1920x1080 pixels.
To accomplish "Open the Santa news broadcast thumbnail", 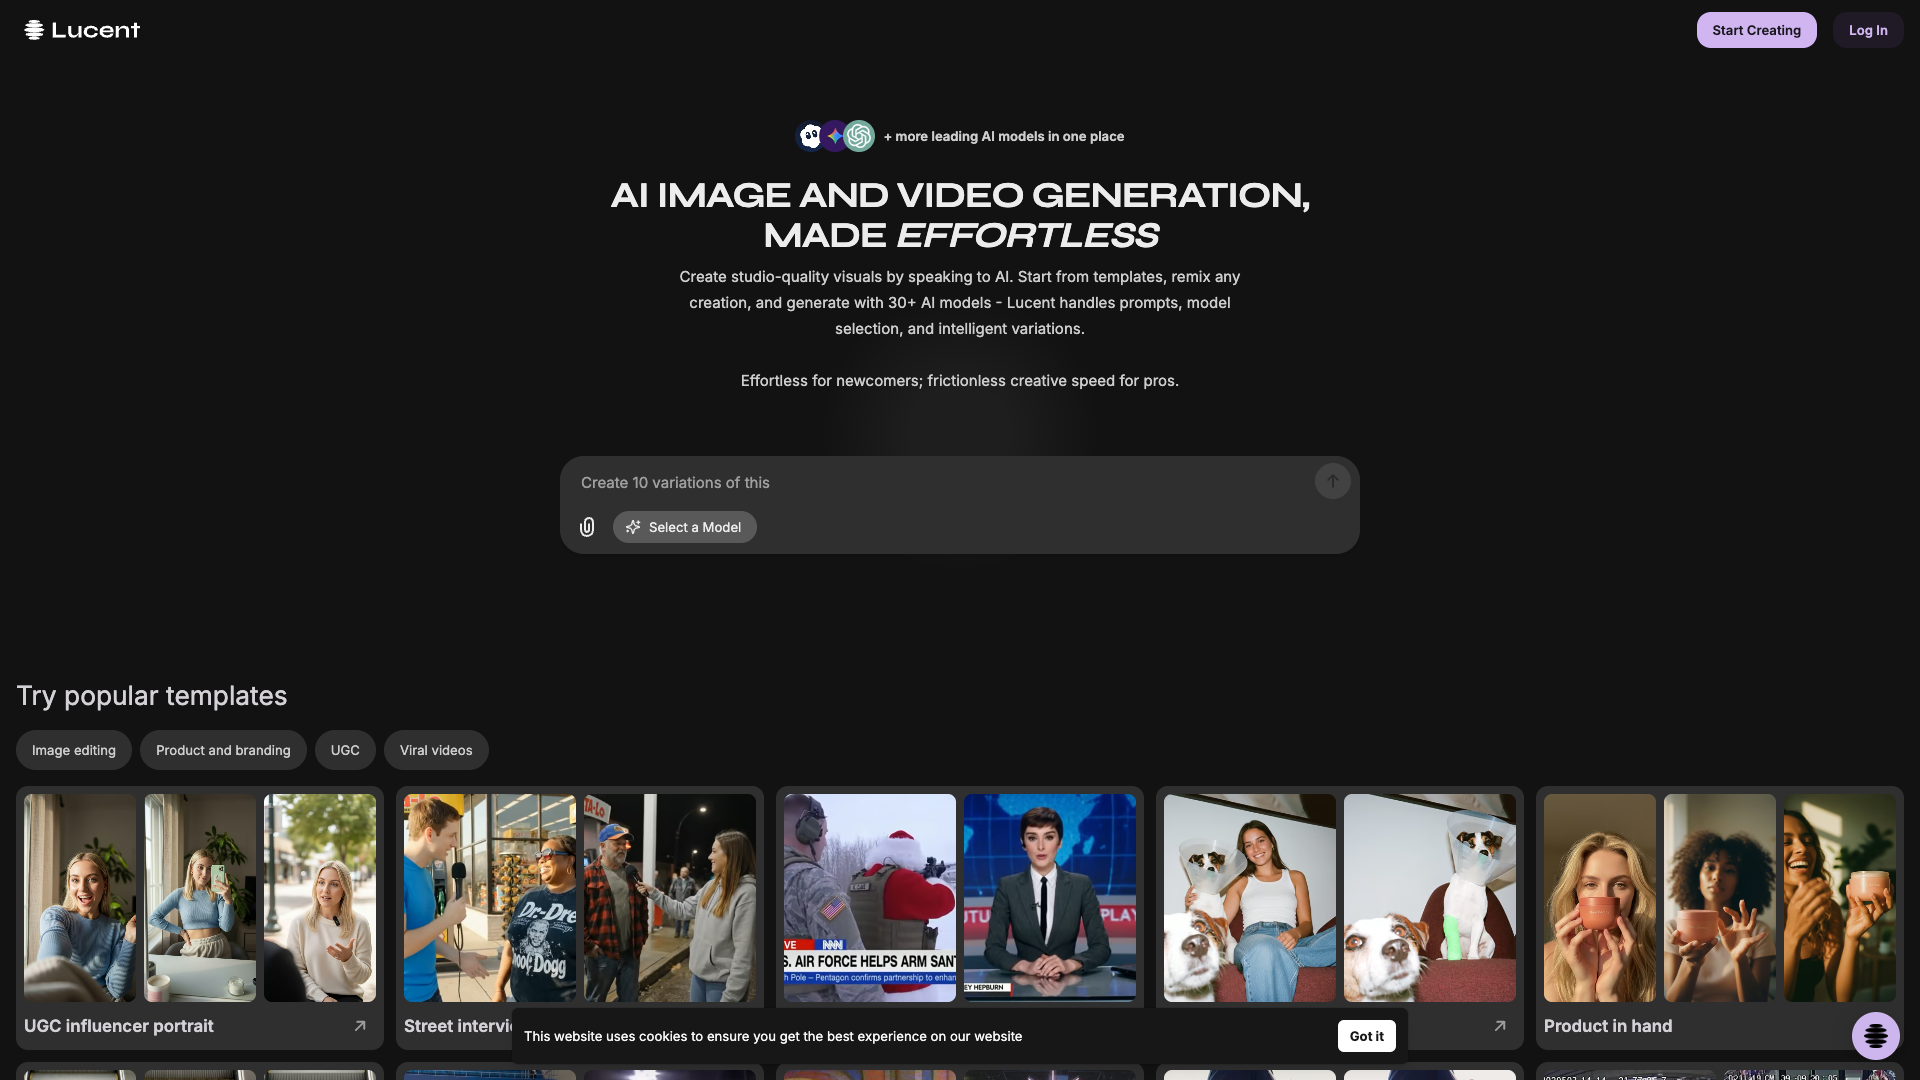I will [x=869, y=897].
